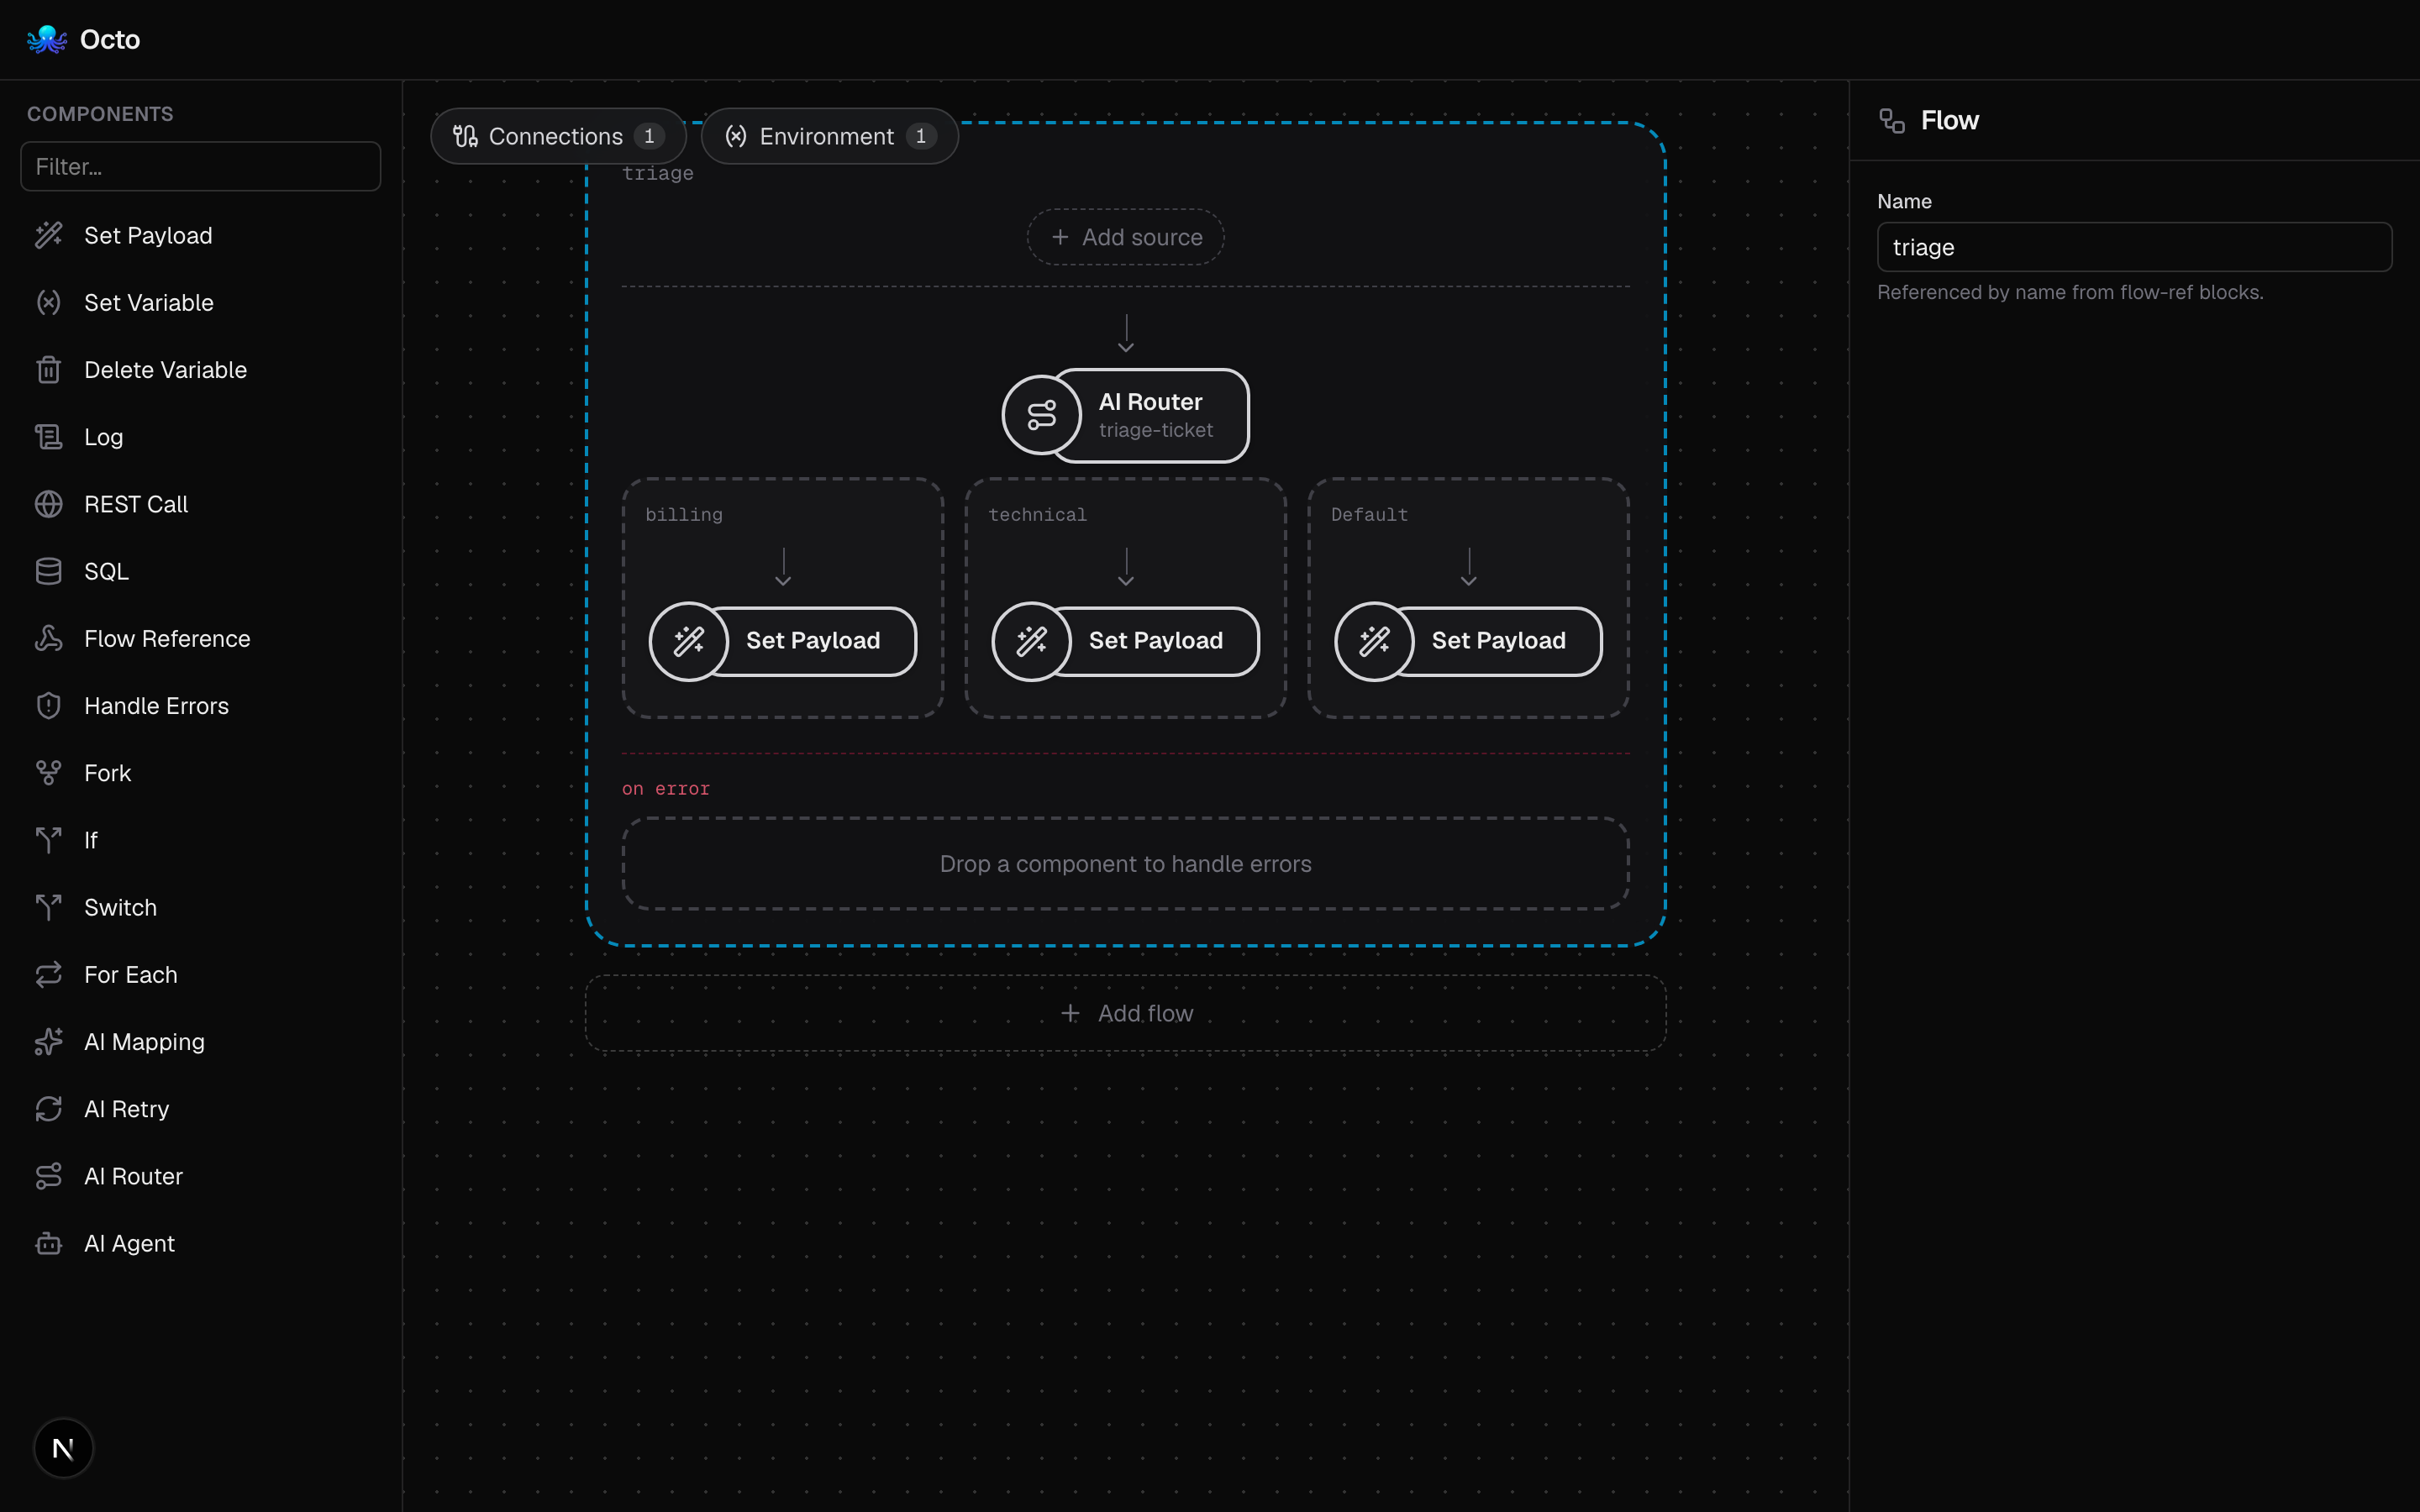Choose AI Retry component label
This screenshot has height=1512, width=2420.
click(x=126, y=1109)
